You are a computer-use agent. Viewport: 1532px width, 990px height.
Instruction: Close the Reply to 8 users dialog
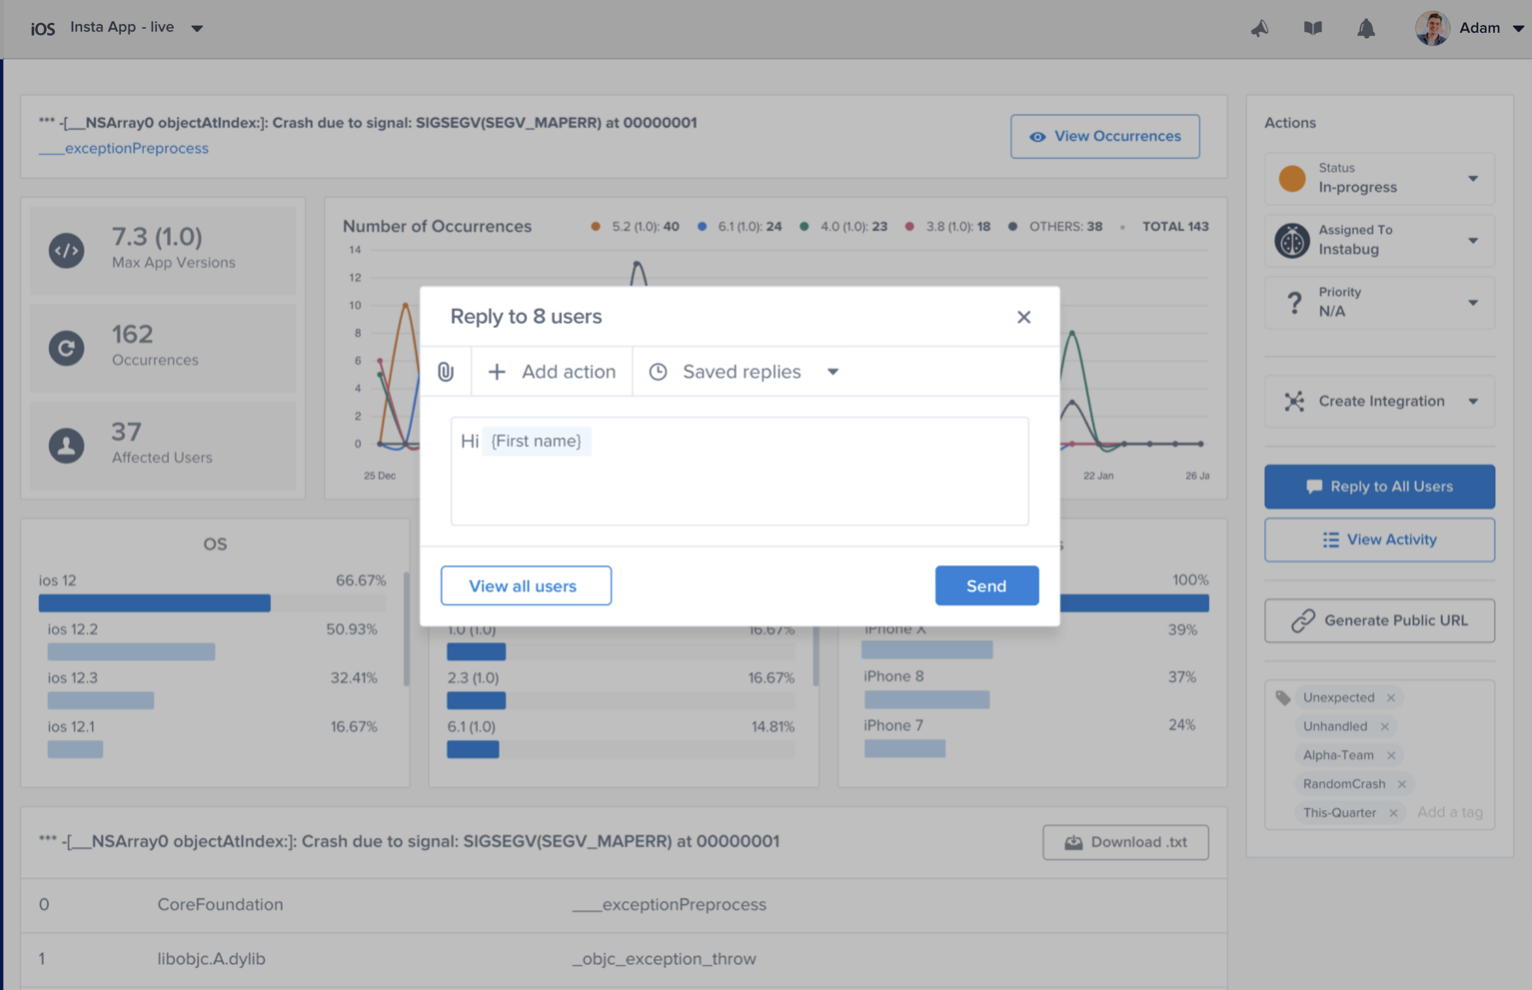(1024, 317)
